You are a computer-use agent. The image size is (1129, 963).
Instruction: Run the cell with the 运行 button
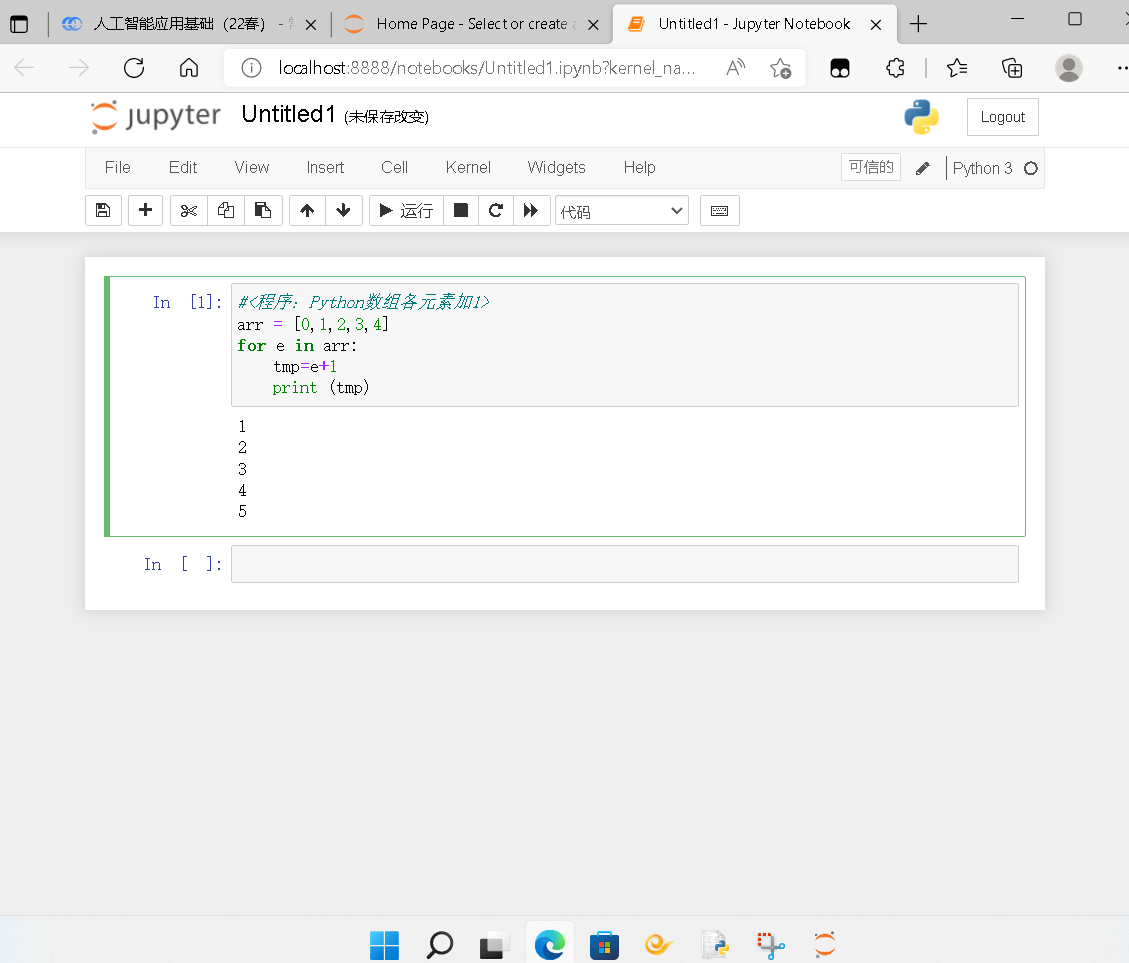(405, 210)
